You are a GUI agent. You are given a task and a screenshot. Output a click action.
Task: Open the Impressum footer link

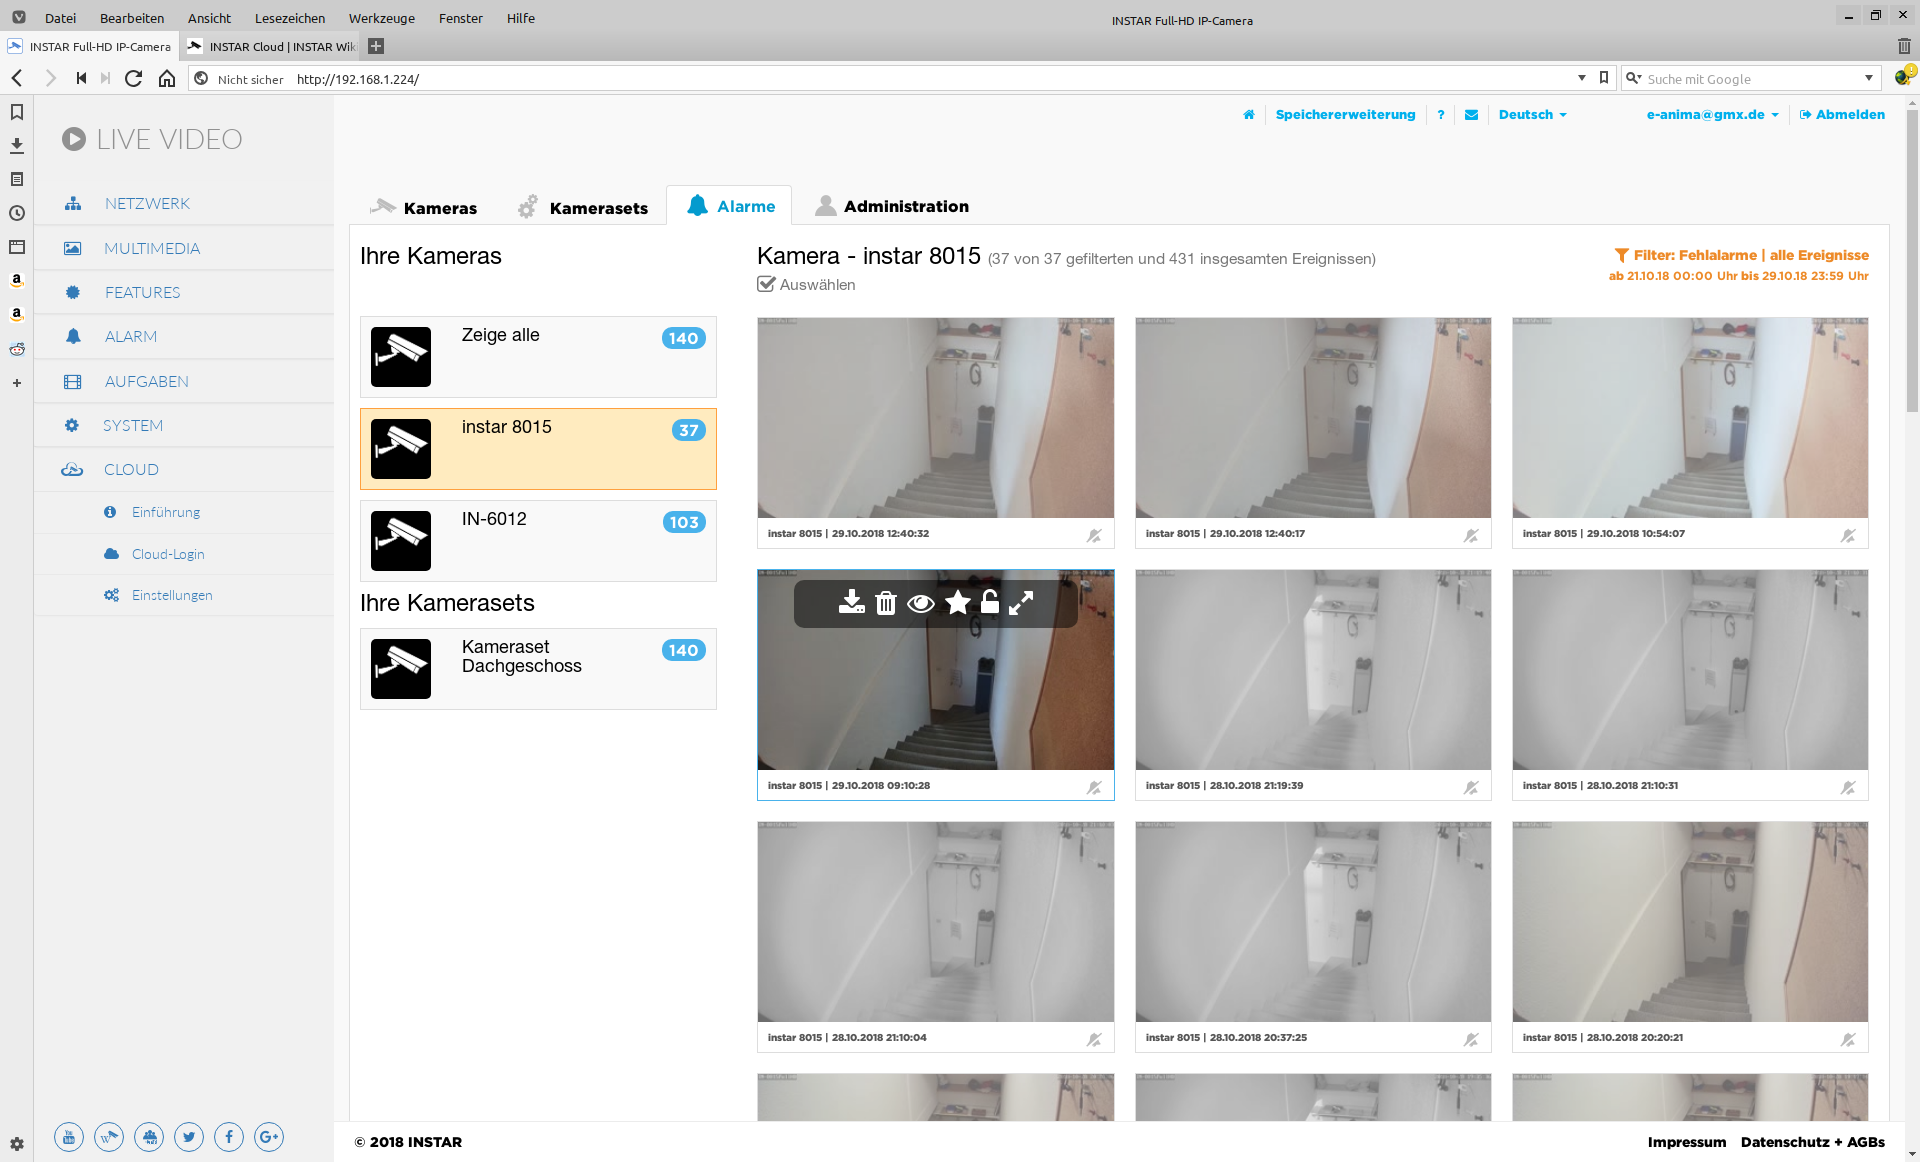(x=1687, y=1142)
